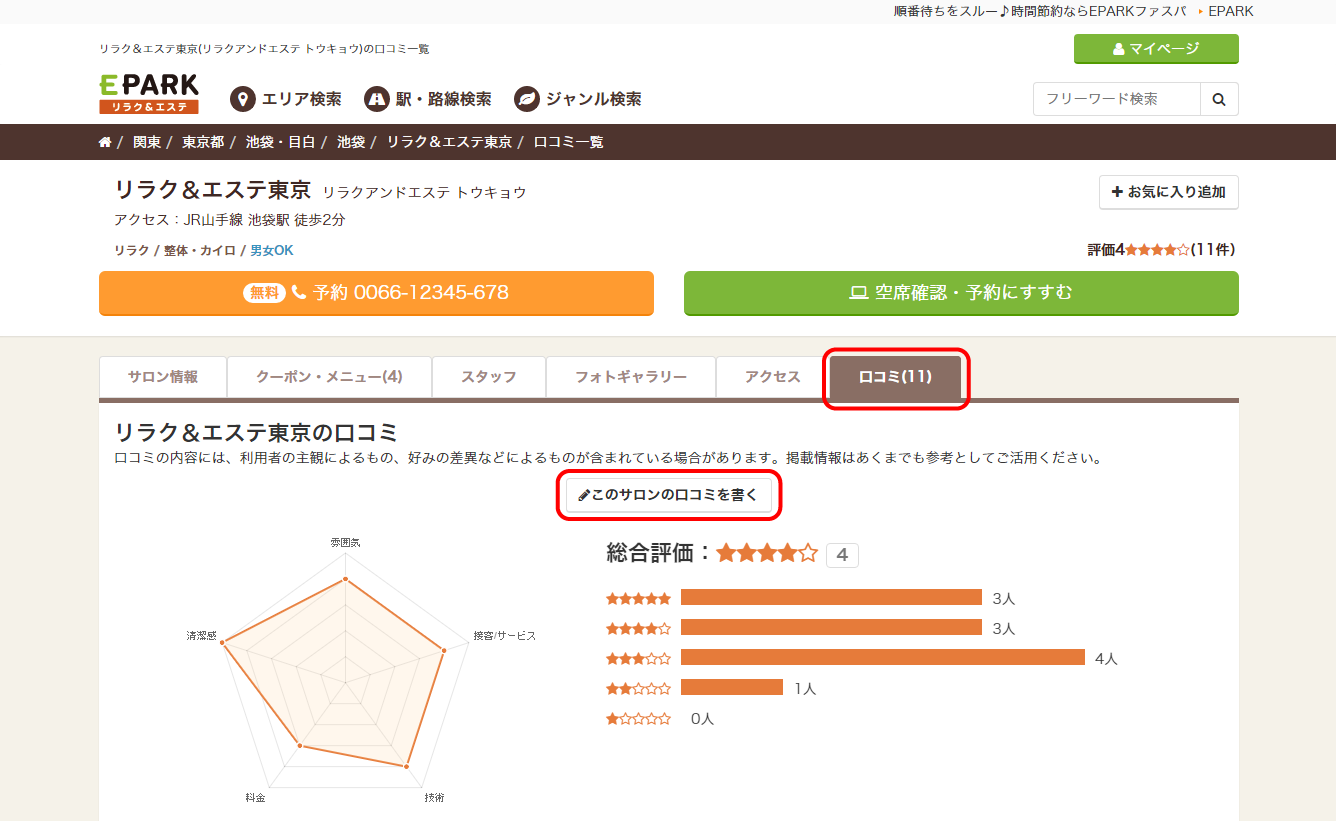The image size is (1336, 821).
Task: Click 空席確認・予約にすすむ green button
Action: coord(961,293)
